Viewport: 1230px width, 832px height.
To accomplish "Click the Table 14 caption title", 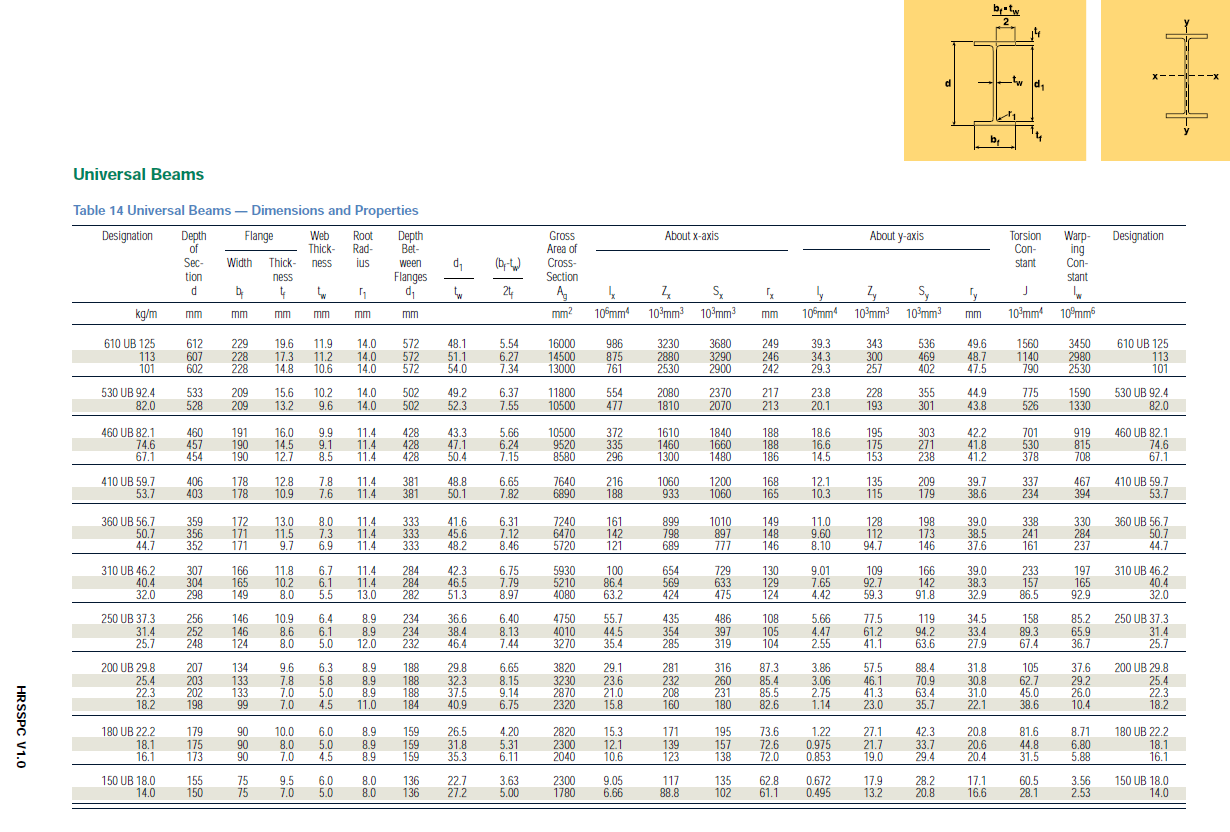I will [245, 211].
